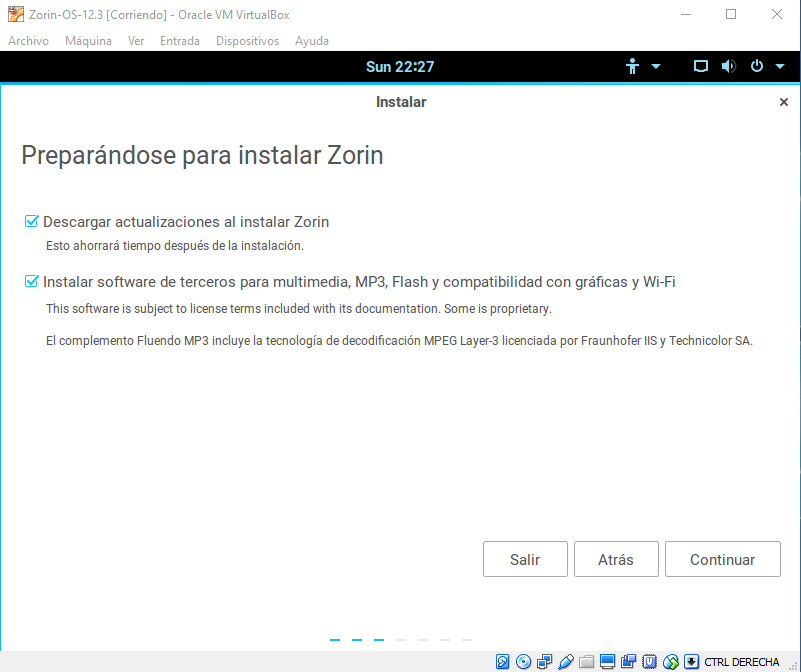This screenshot has width=801, height=672.
Task: Open the Archivo menu
Action: (29, 41)
